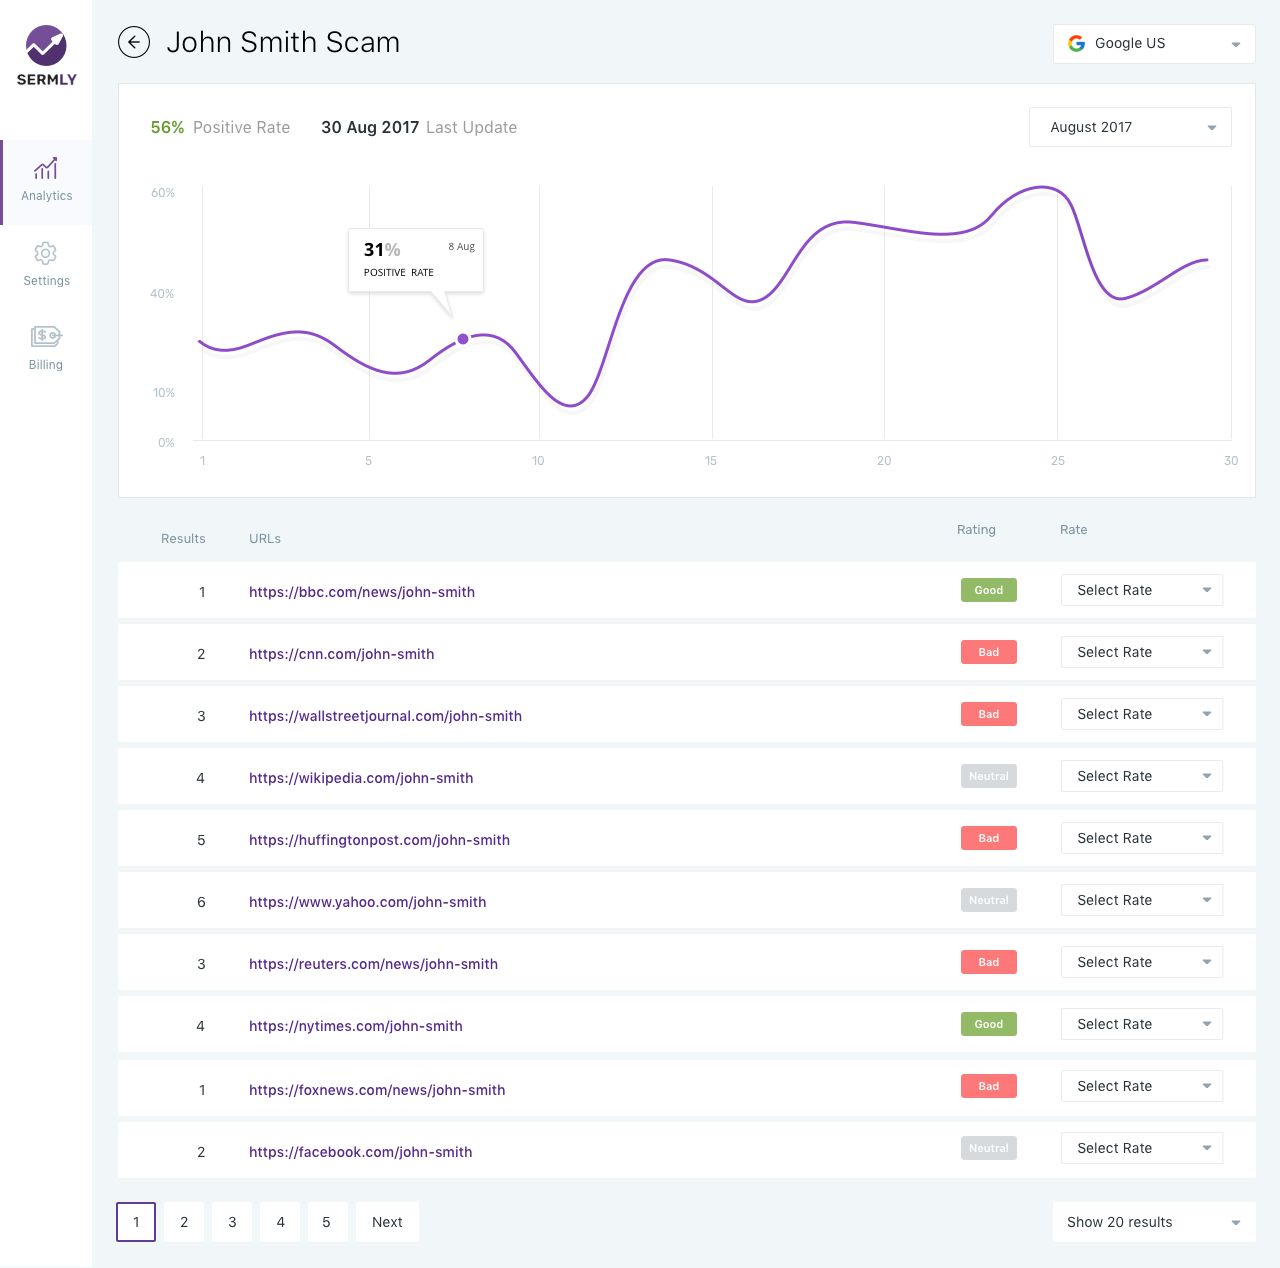Open Select Rate for reuters.com row
The image size is (1280, 1268).
1142,962
